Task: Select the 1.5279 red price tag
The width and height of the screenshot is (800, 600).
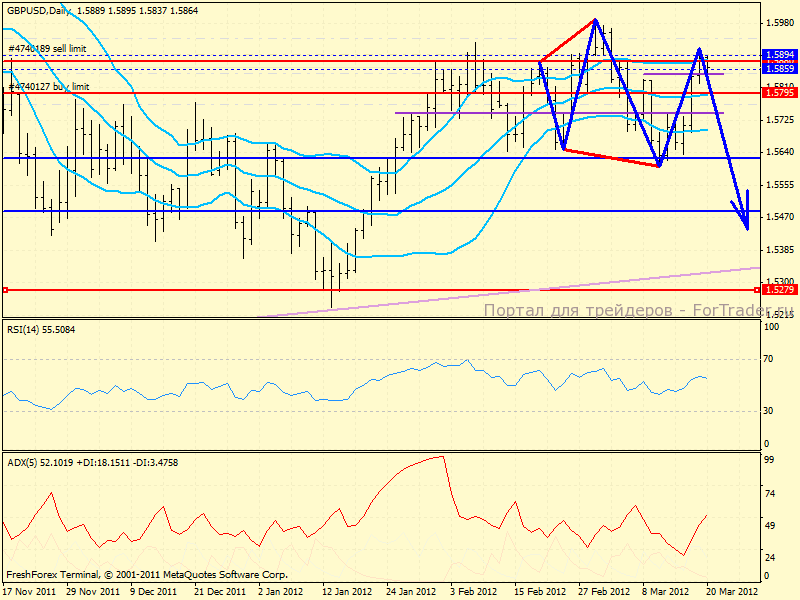Action: [x=778, y=290]
